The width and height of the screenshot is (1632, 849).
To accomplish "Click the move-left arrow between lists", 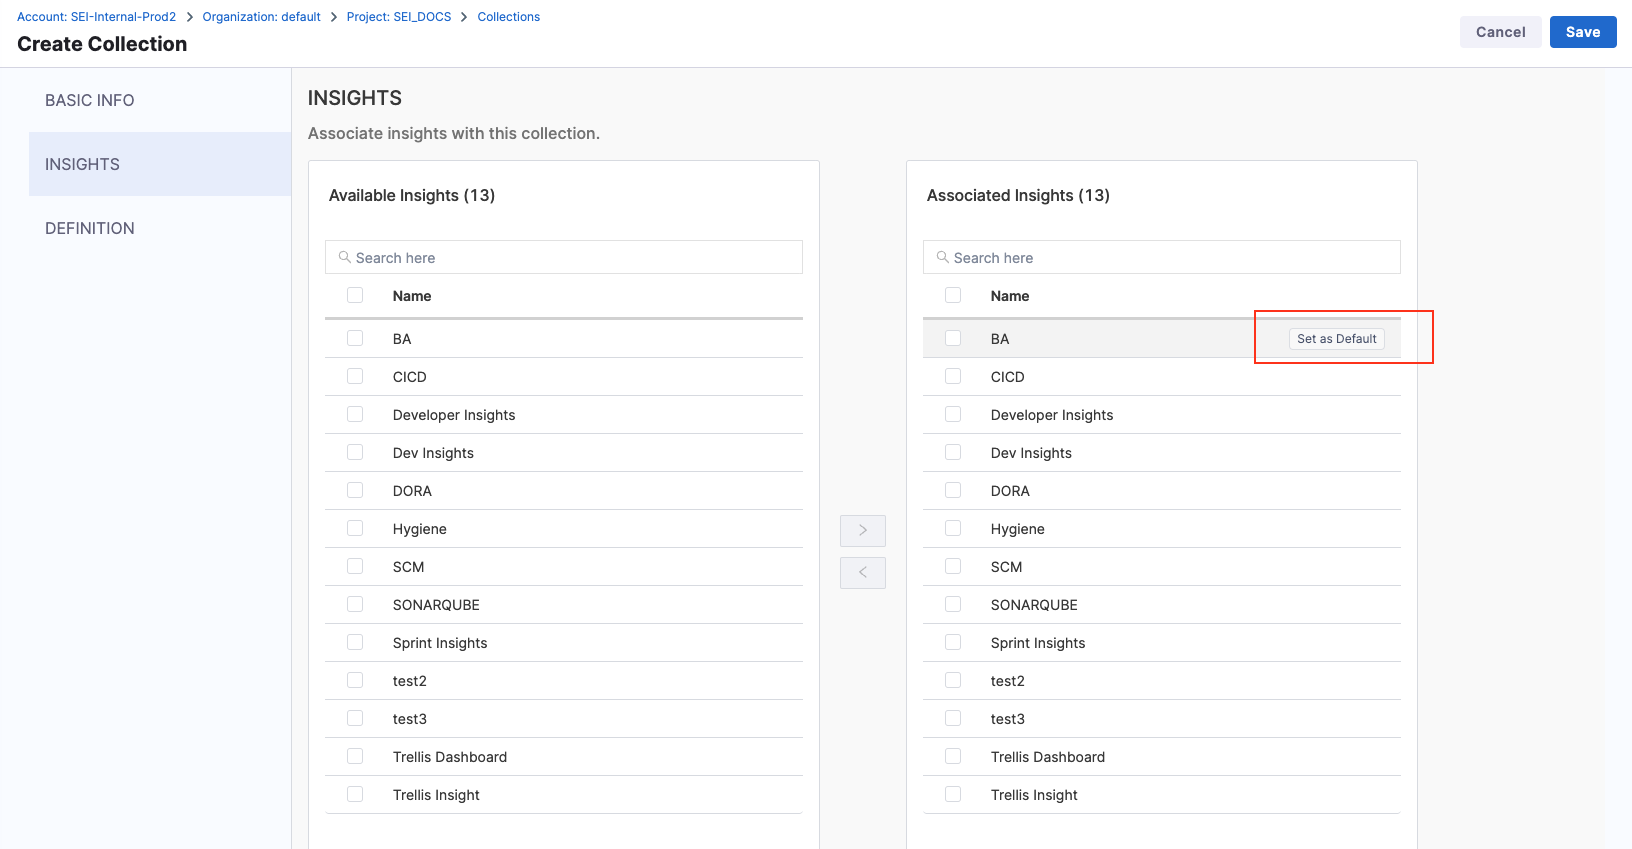I will [x=862, y=572].
